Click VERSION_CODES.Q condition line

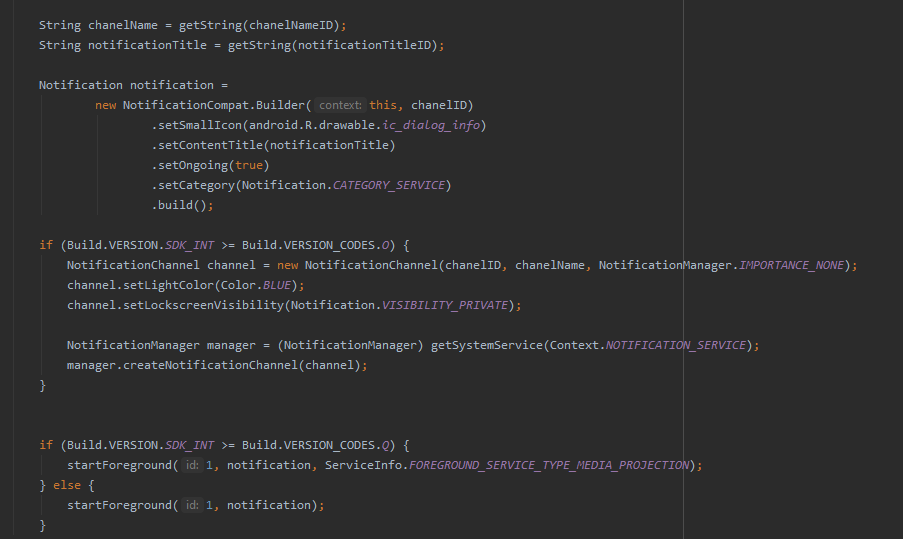click(224, 445)
